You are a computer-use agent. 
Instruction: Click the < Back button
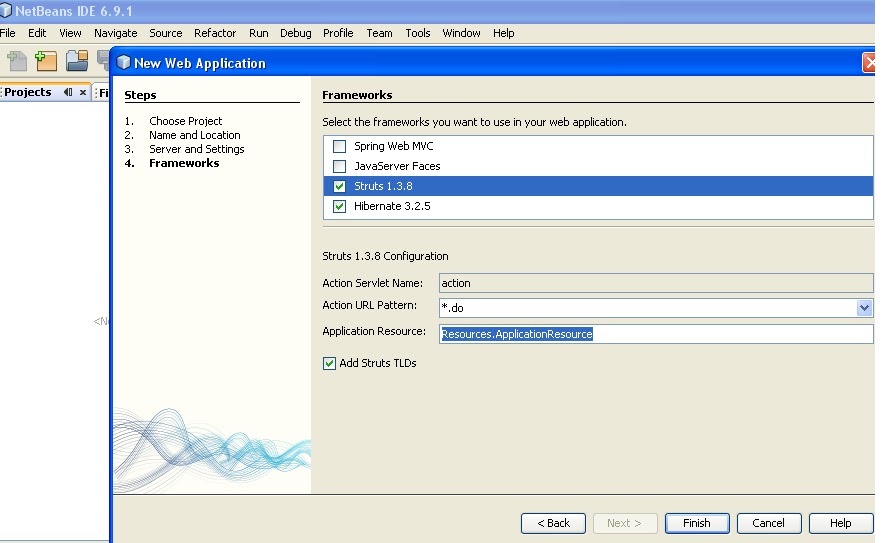coord(553,523)
